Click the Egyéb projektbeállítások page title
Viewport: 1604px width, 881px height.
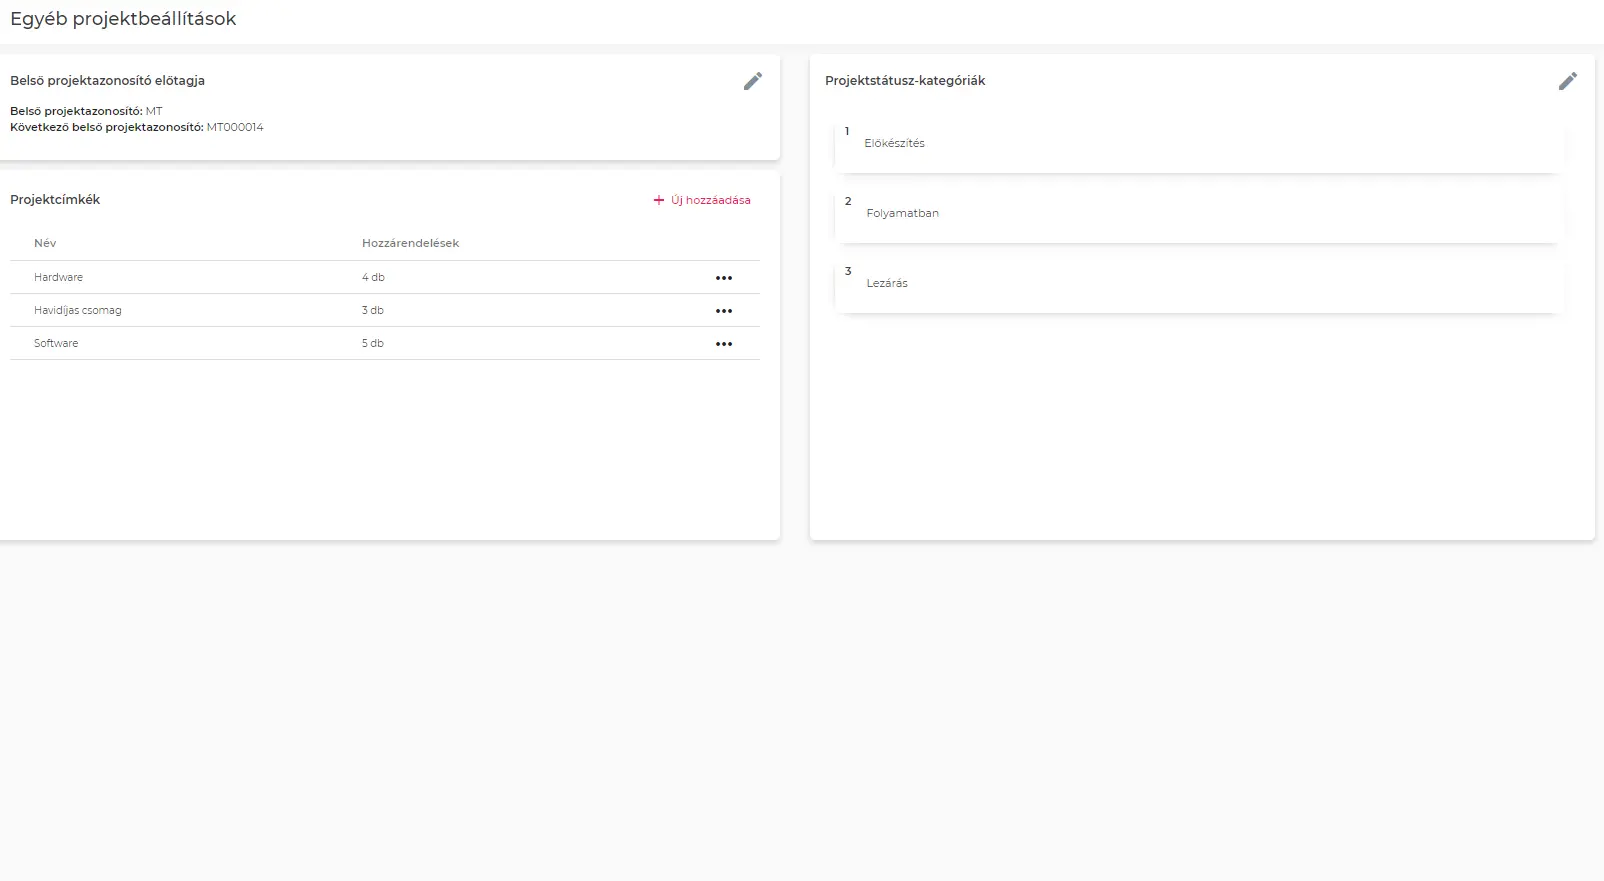(x=123, y=19)
